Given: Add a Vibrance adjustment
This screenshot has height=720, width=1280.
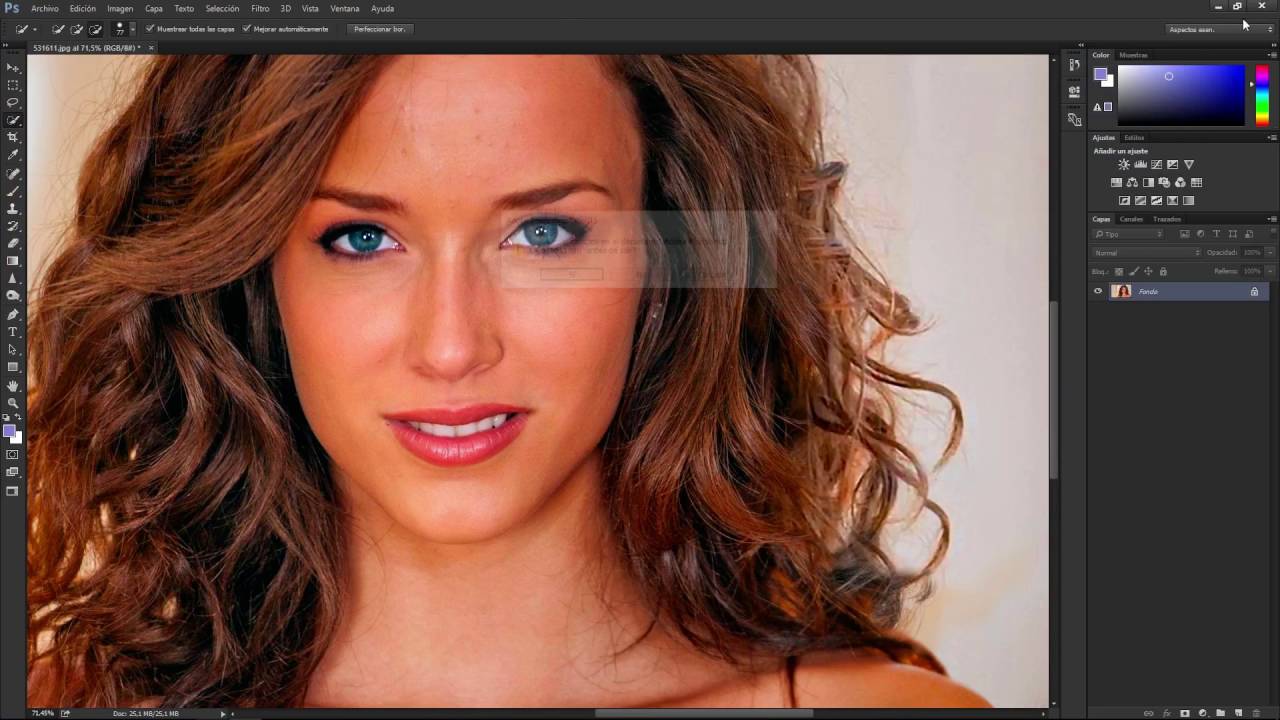Looking at the screenshot, I should [1188, 165].
